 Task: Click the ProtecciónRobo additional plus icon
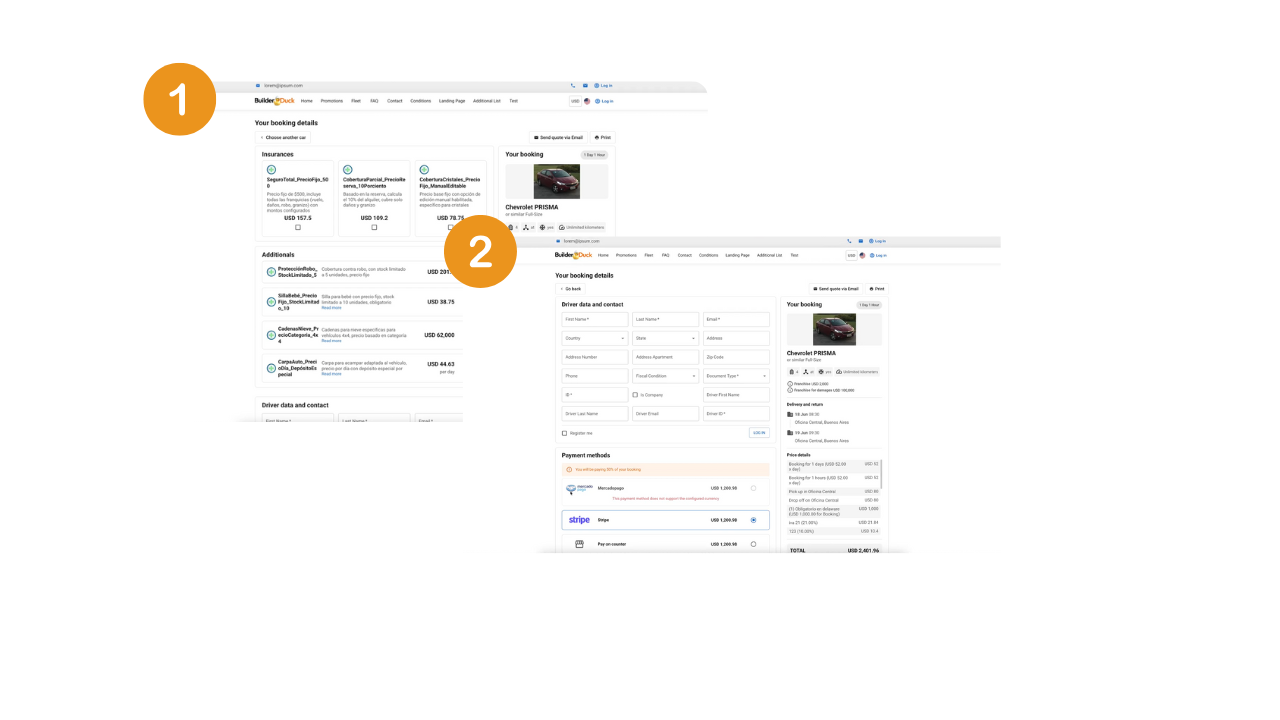(271, 272)
